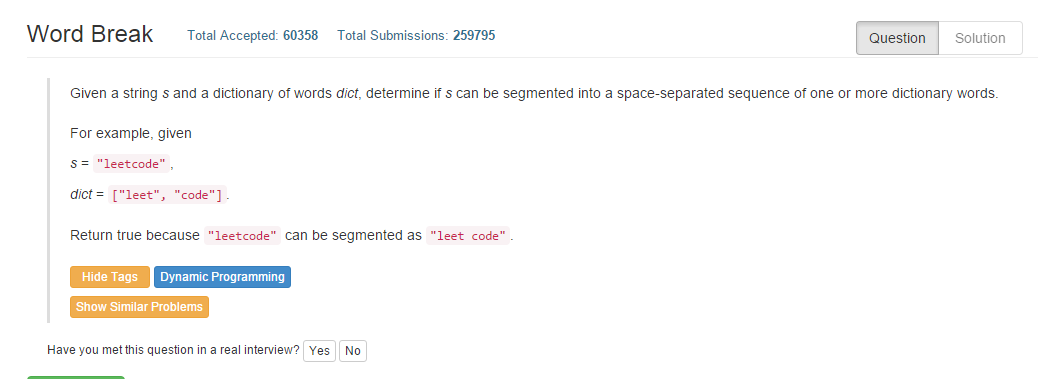
Task: Select the ["leet", "code"] dict code snippet
Action: 167,195
